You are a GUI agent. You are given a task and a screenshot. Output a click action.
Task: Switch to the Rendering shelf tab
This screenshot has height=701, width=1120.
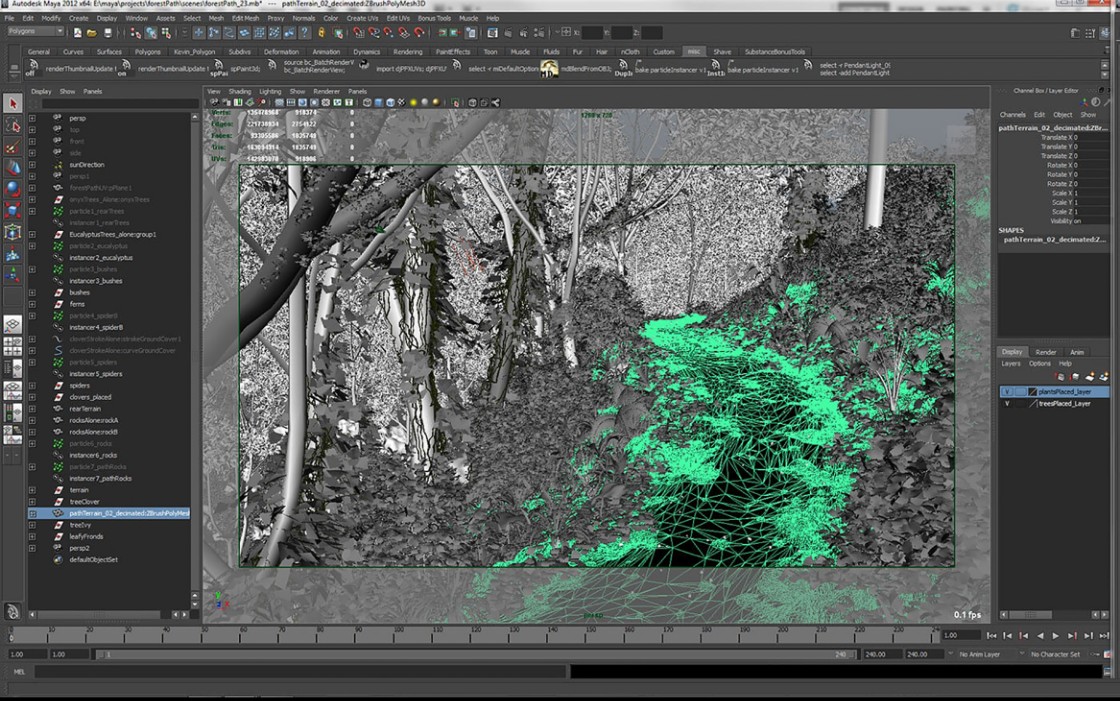407,52
